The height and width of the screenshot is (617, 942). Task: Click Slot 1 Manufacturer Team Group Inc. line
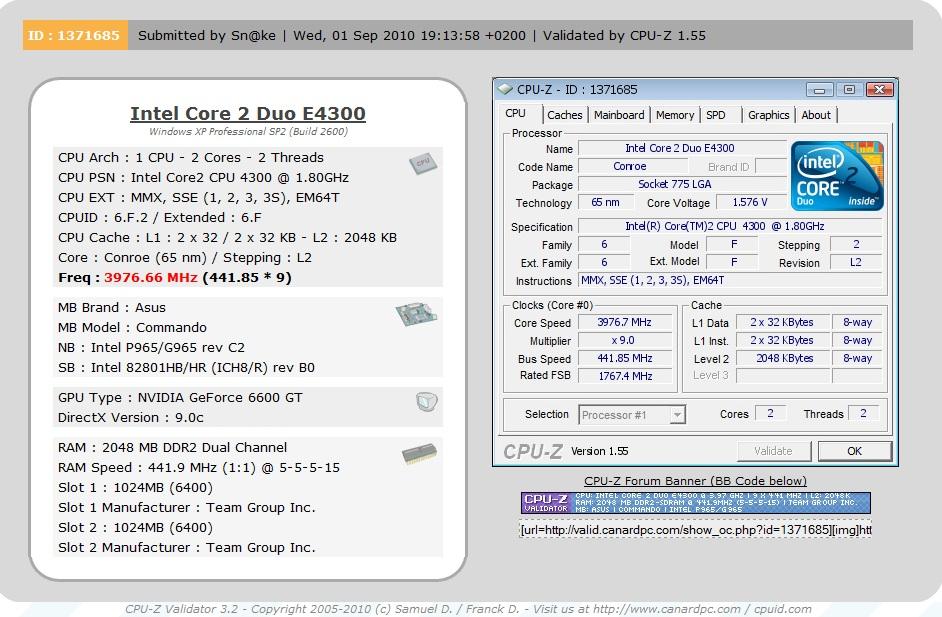(187, 508)
